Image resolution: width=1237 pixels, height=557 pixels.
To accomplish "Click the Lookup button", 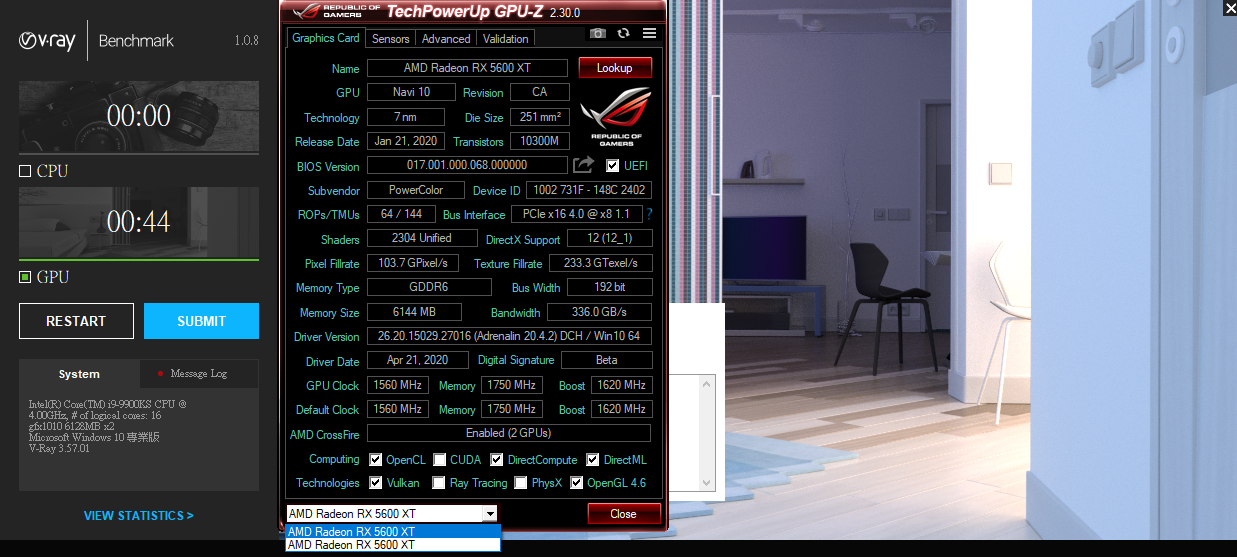I will click(615, 68).
